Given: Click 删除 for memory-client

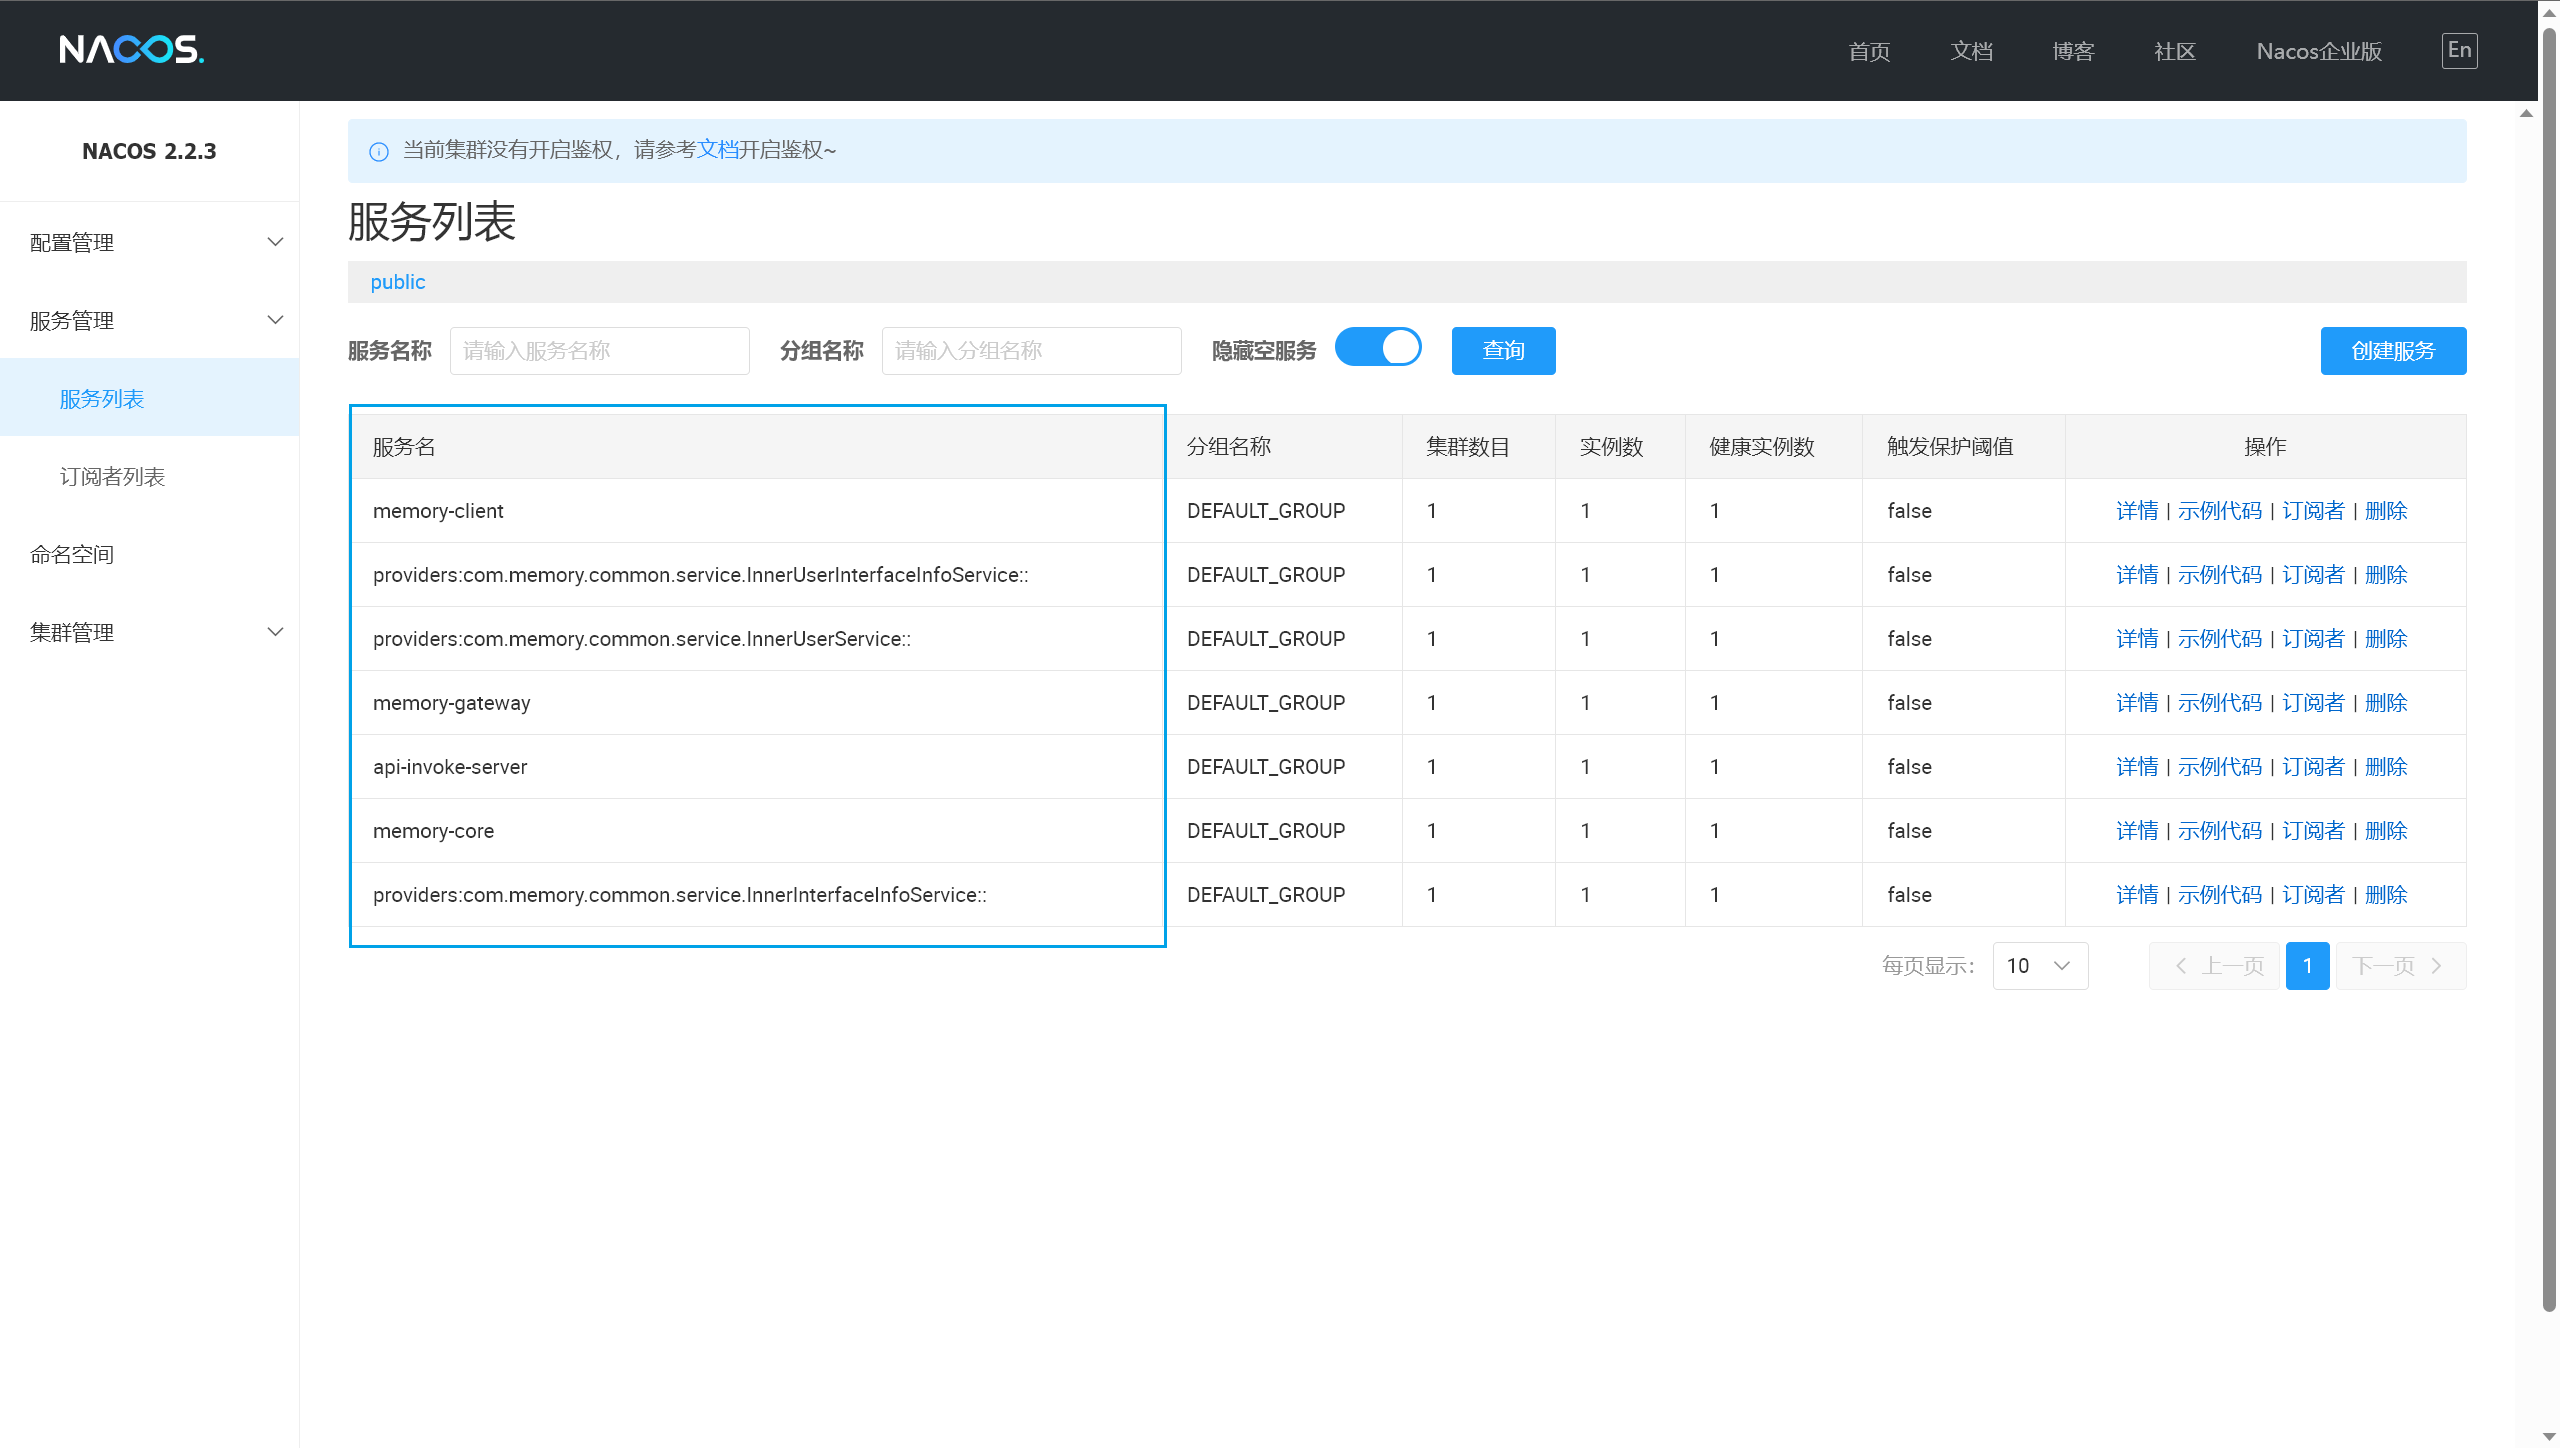Looking at the screenshot, I should pyautogui.click(x=2385, y=511).
